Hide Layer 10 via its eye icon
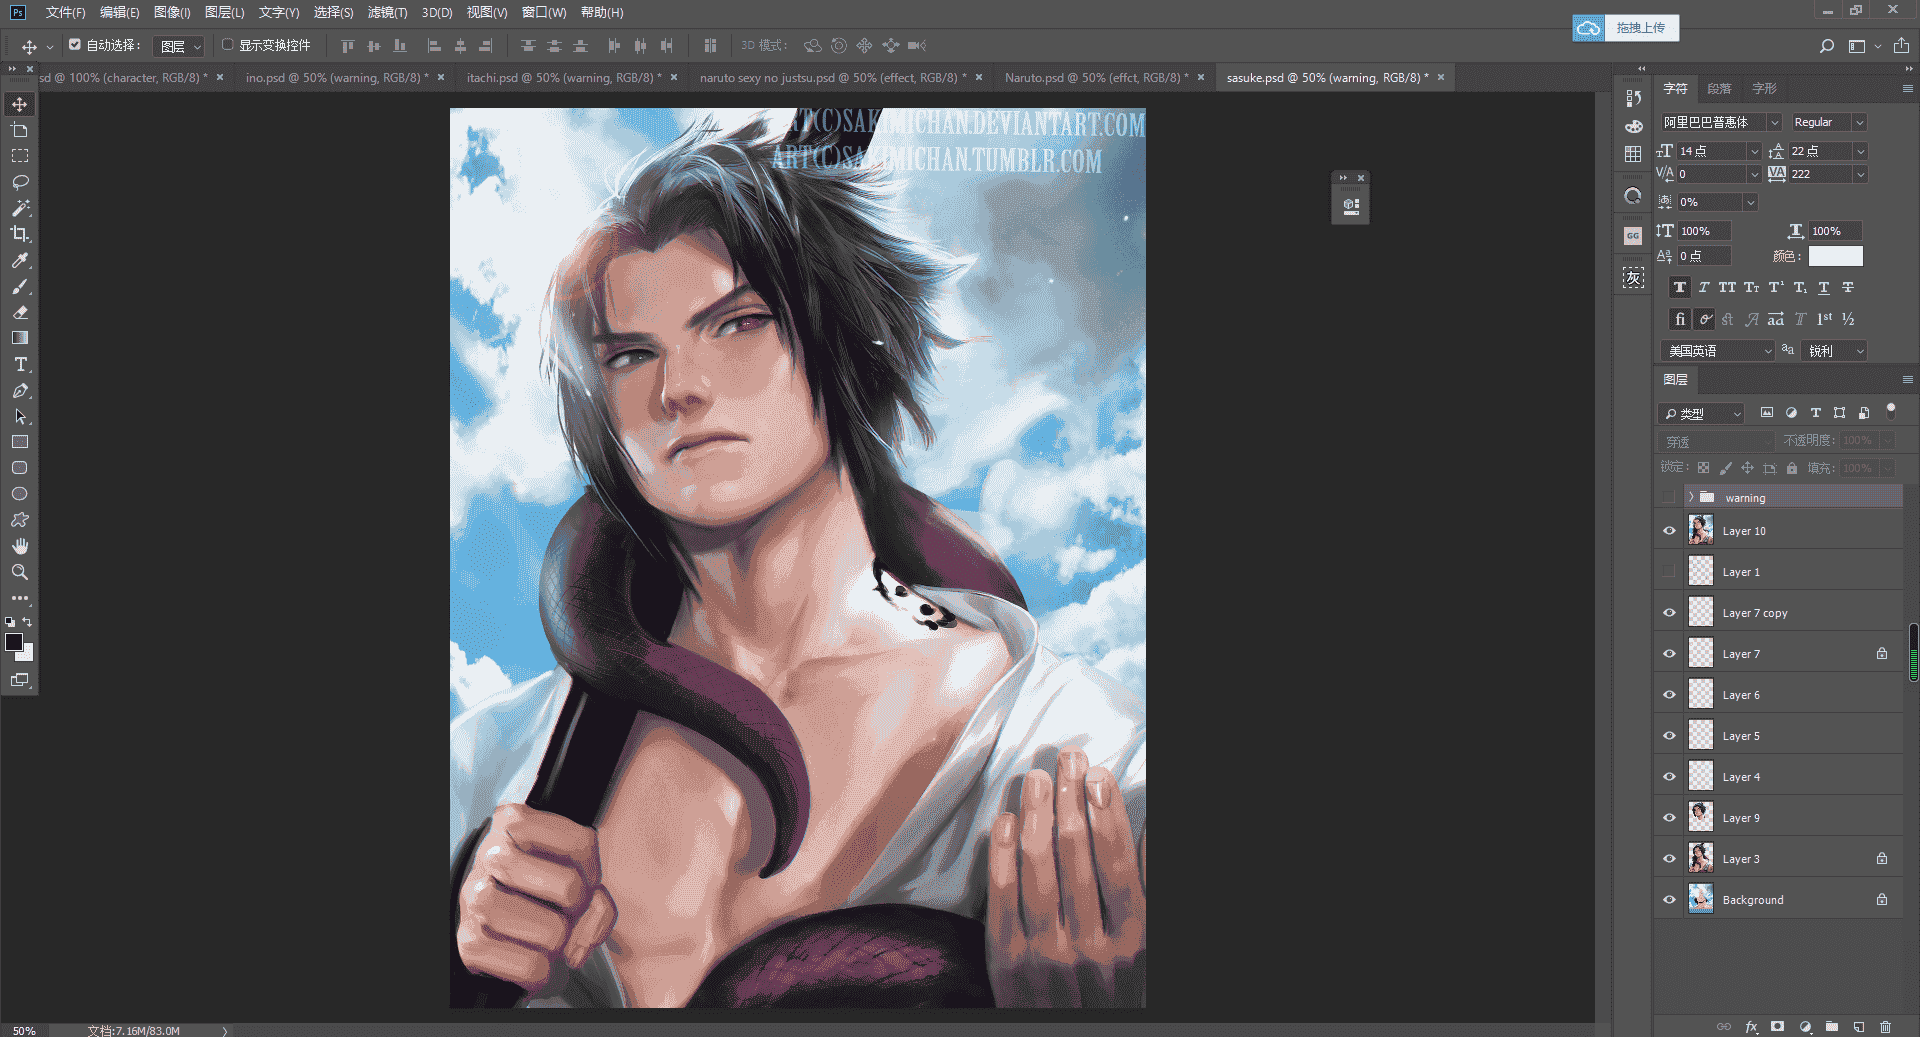The height and width of the screenshot is (1037, 1920). [x=1669, y=531]
